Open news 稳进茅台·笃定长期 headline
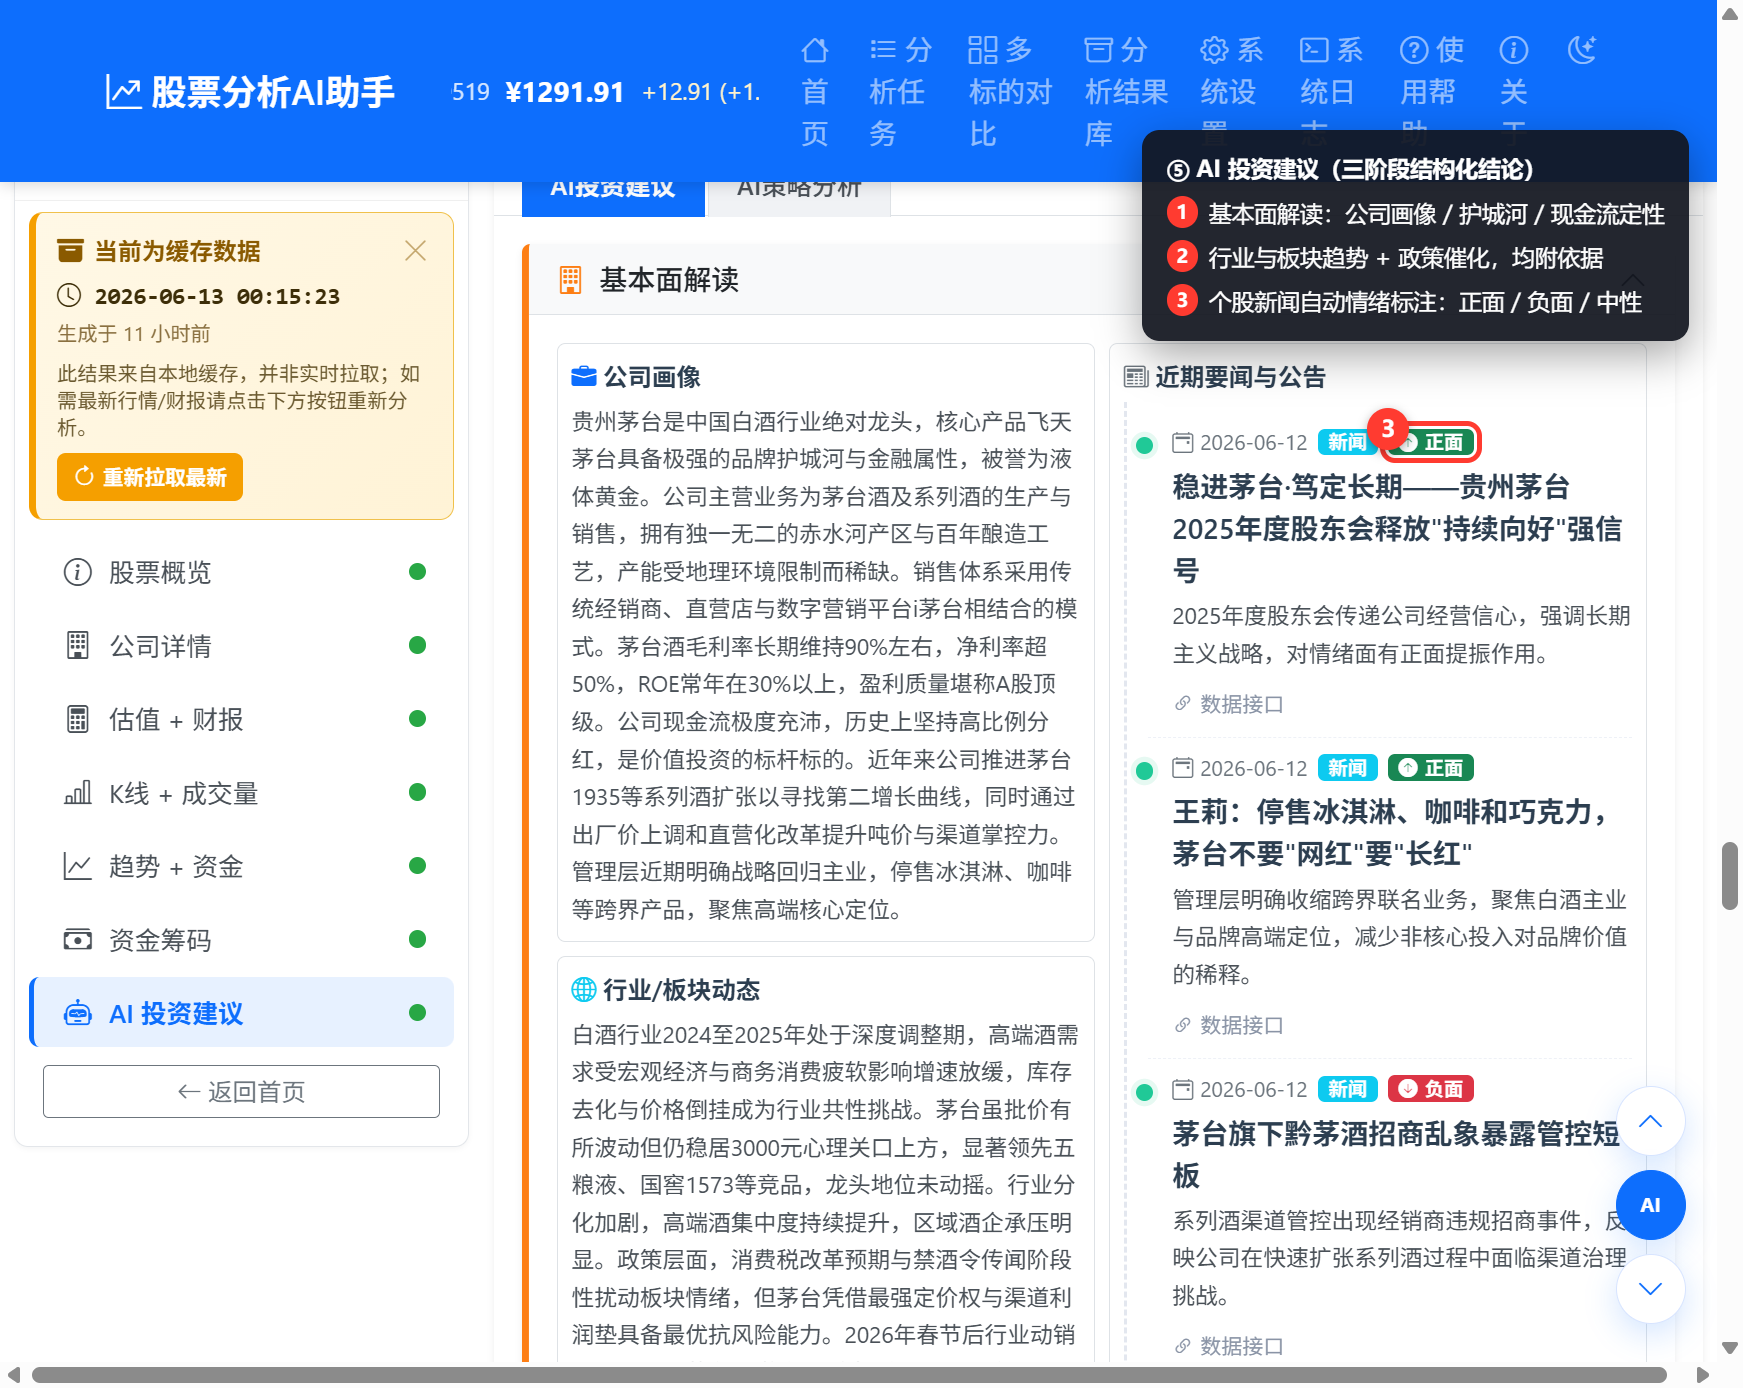 coord(1397,528)
